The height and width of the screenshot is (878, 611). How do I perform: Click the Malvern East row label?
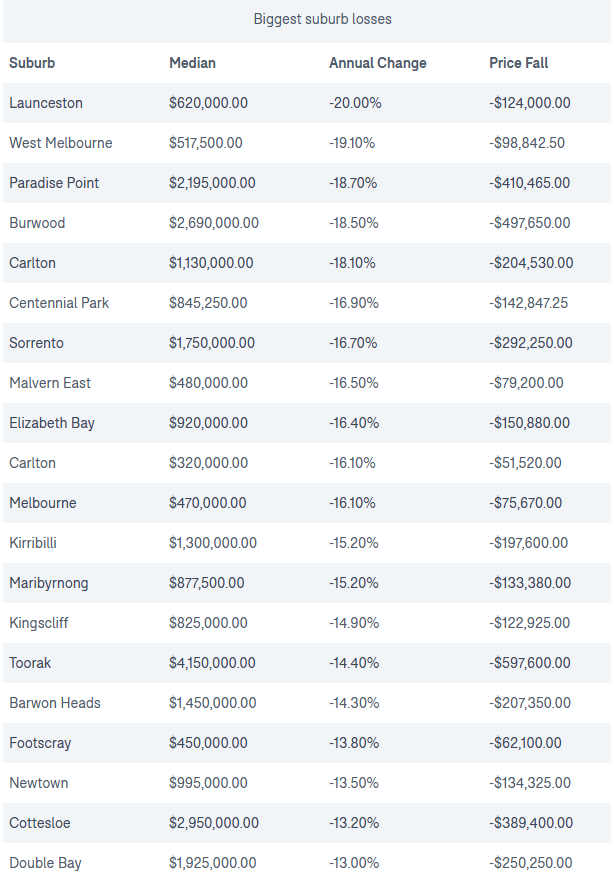point(50,383)
